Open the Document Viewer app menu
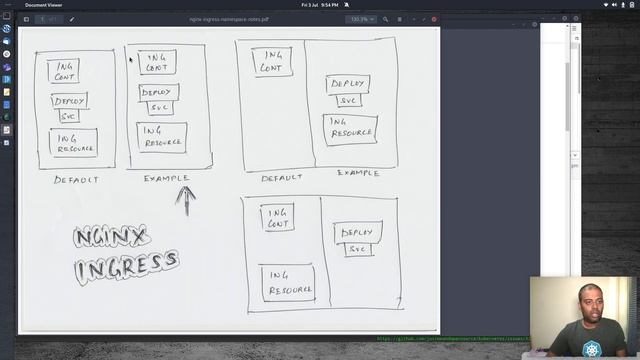Image resolution: width=640 pixels, height=360 pixels. click(43, 5)
